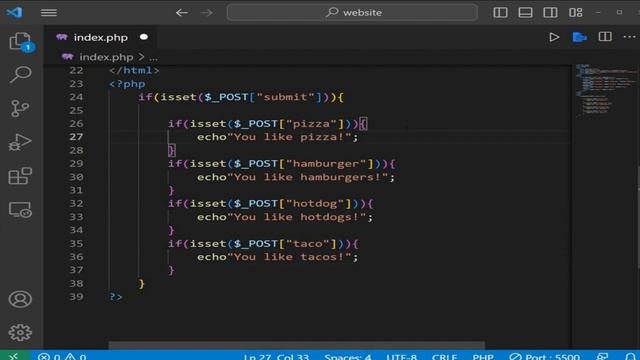Open Customize Layout options
The image size is (640, 360).
click(576, 13)
